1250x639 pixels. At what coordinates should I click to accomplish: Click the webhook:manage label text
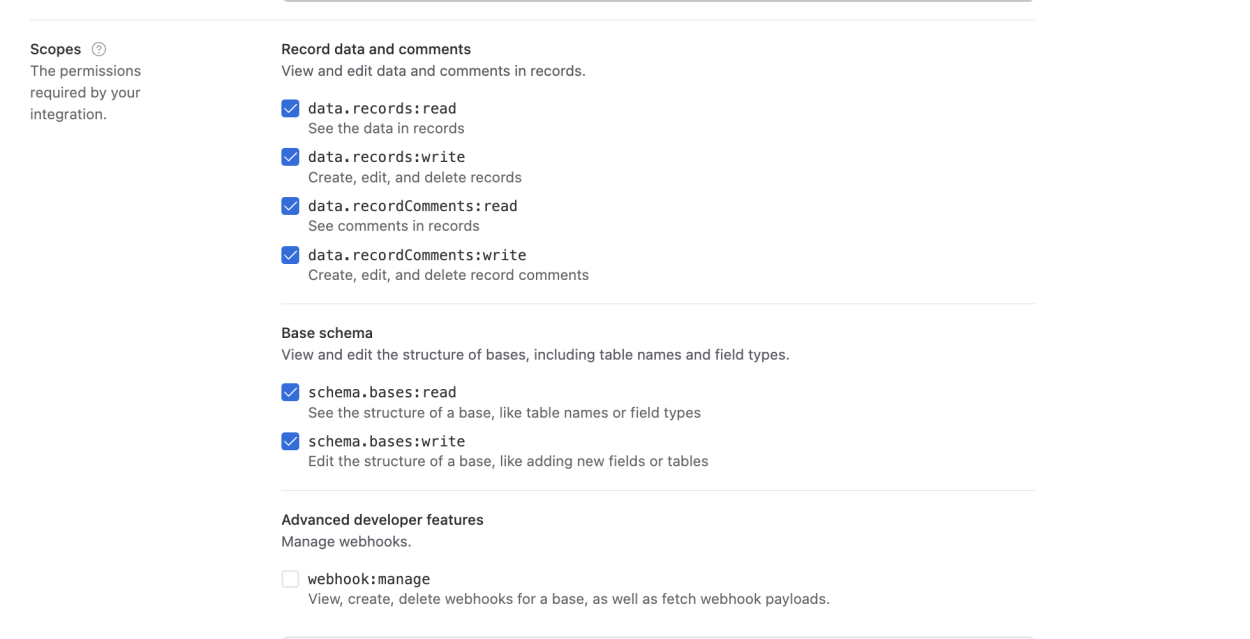tap(369, 579)
